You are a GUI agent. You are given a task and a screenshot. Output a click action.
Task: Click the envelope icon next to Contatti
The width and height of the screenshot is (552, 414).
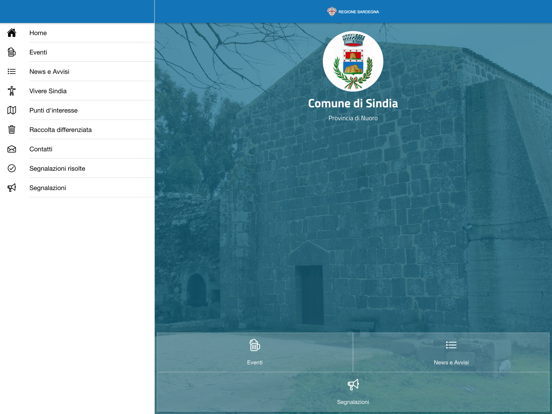(x=12, y=149)
